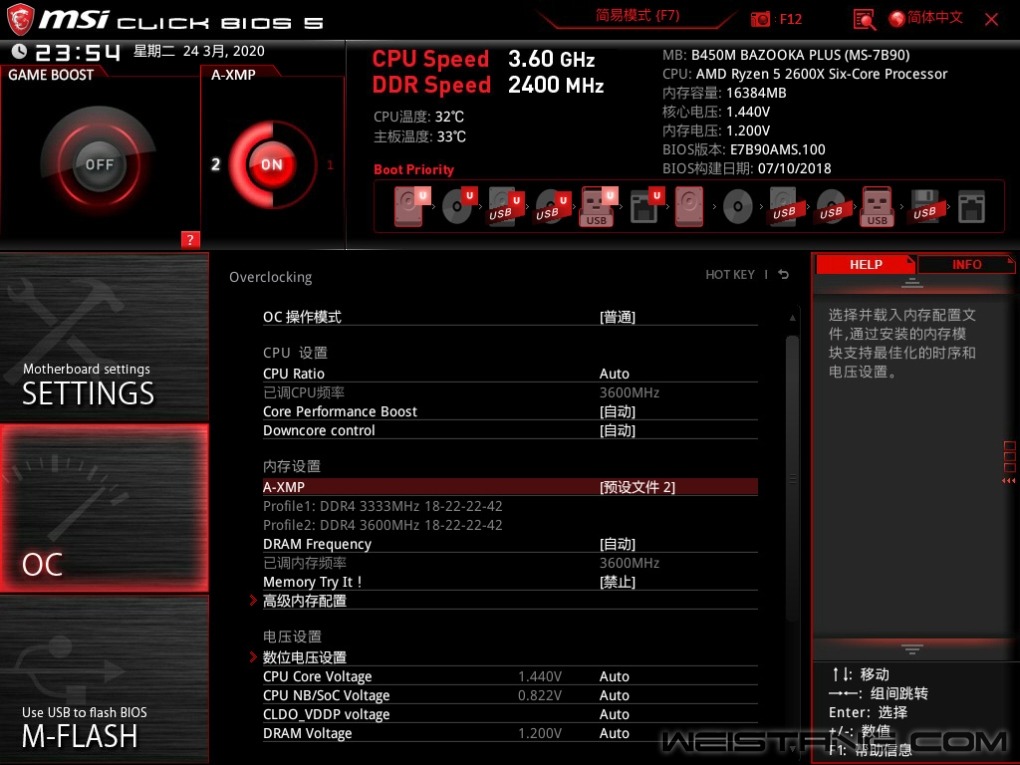Viewport: 1020px width, 765px height.
Task: Switch to the HELP tab
Action: 865,264
